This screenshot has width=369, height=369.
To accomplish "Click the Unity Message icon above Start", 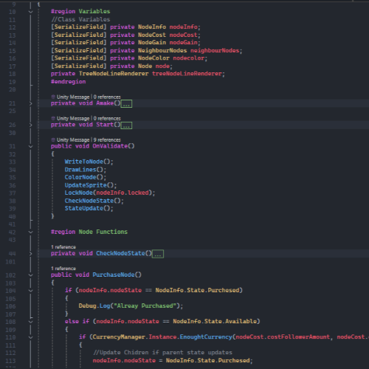I will (53, 118).
